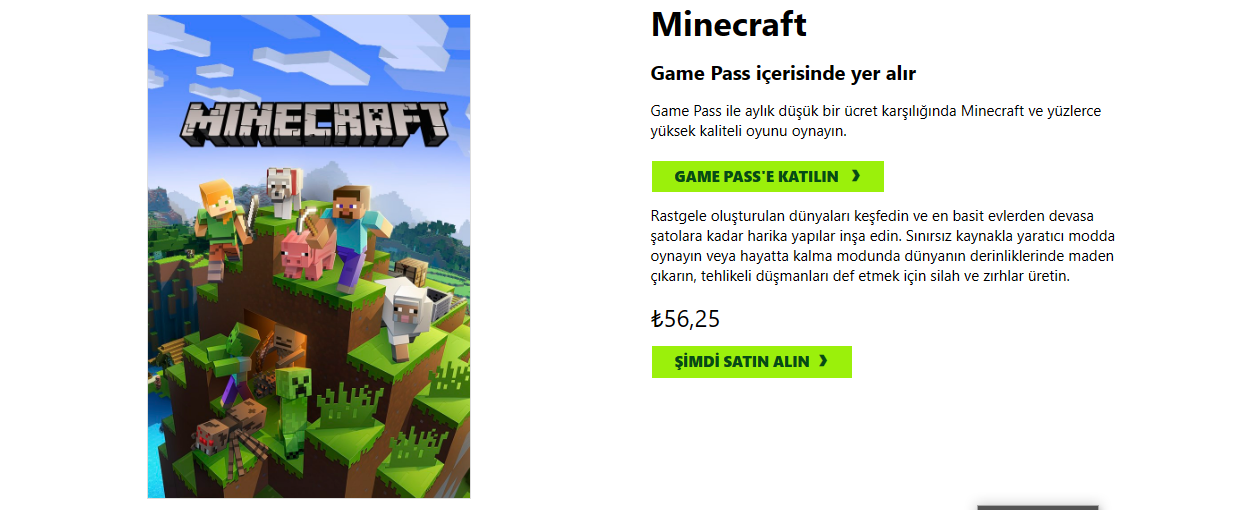Click the ŞİMDİ SATIN ALIN button
This screenshot has height=510, width=1253.
(x=751, y=362)
